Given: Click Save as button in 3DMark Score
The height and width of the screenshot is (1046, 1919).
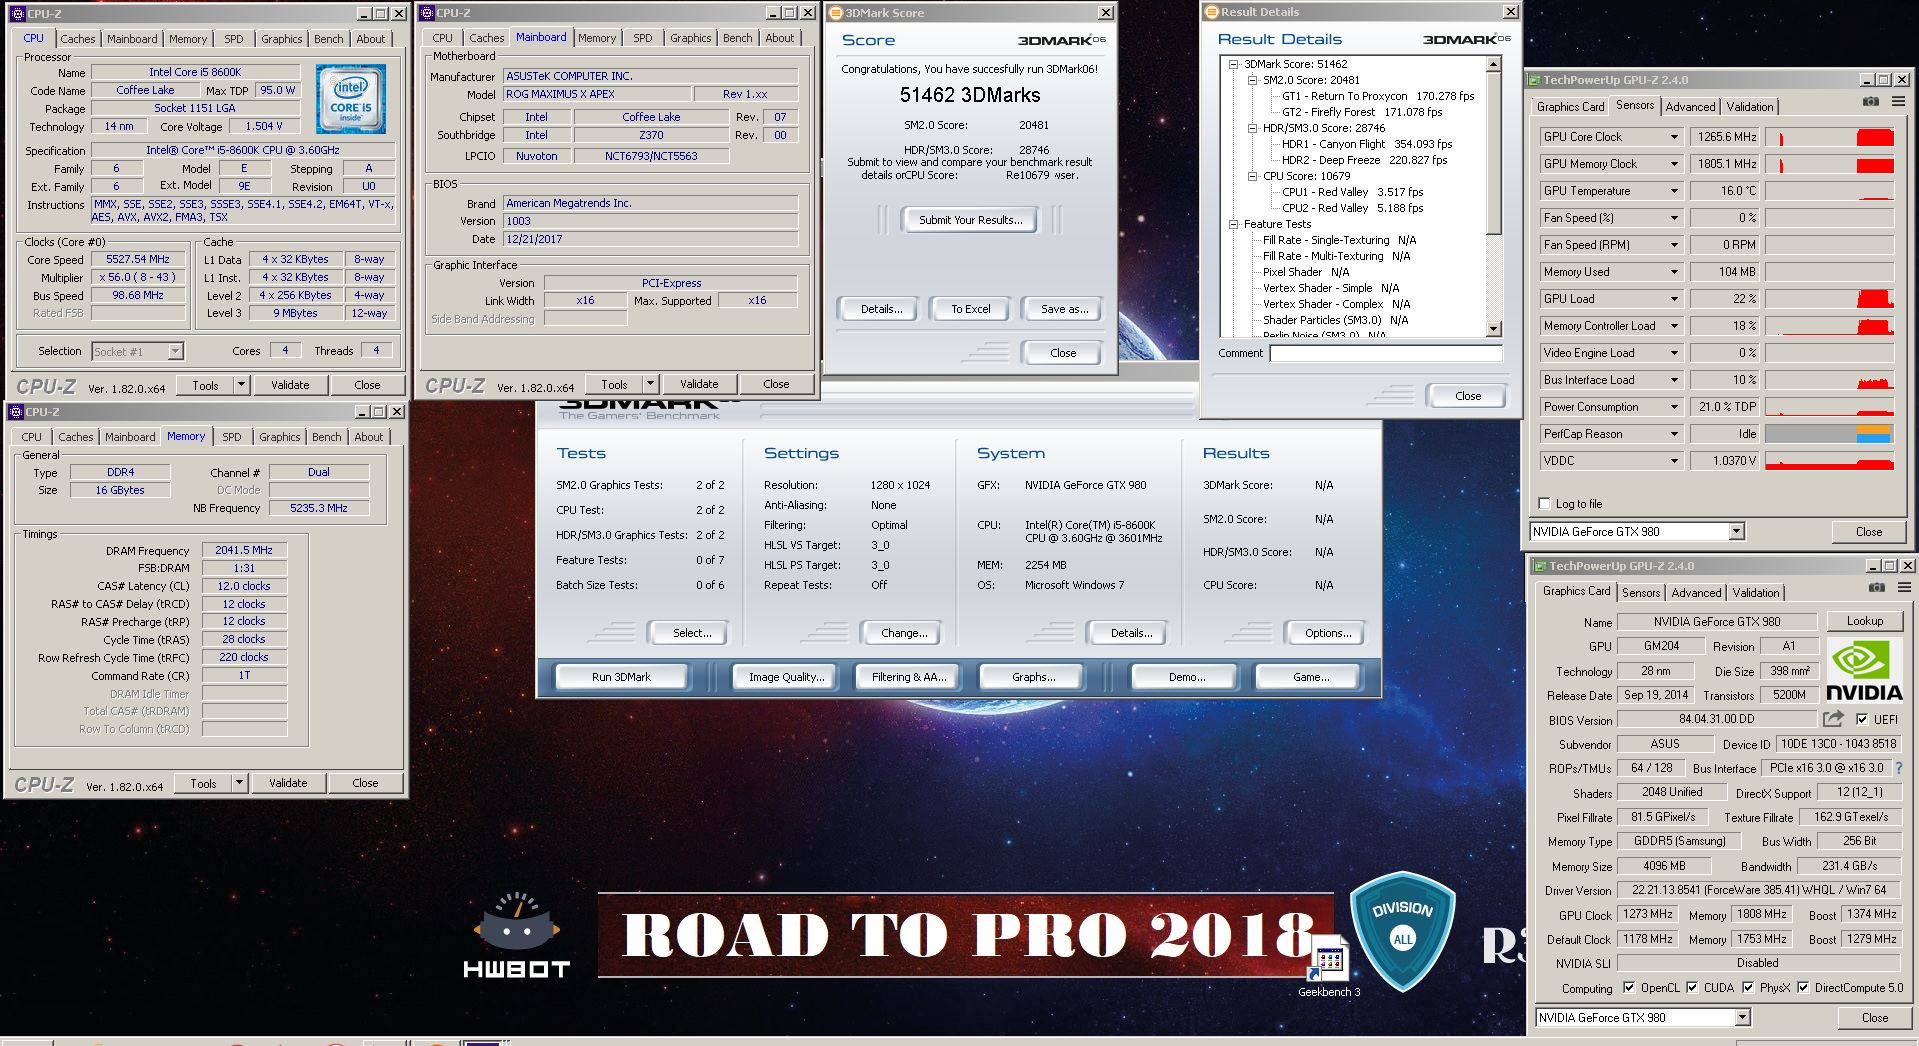Looking at the screenshot, I should [x=1064, y=309].
